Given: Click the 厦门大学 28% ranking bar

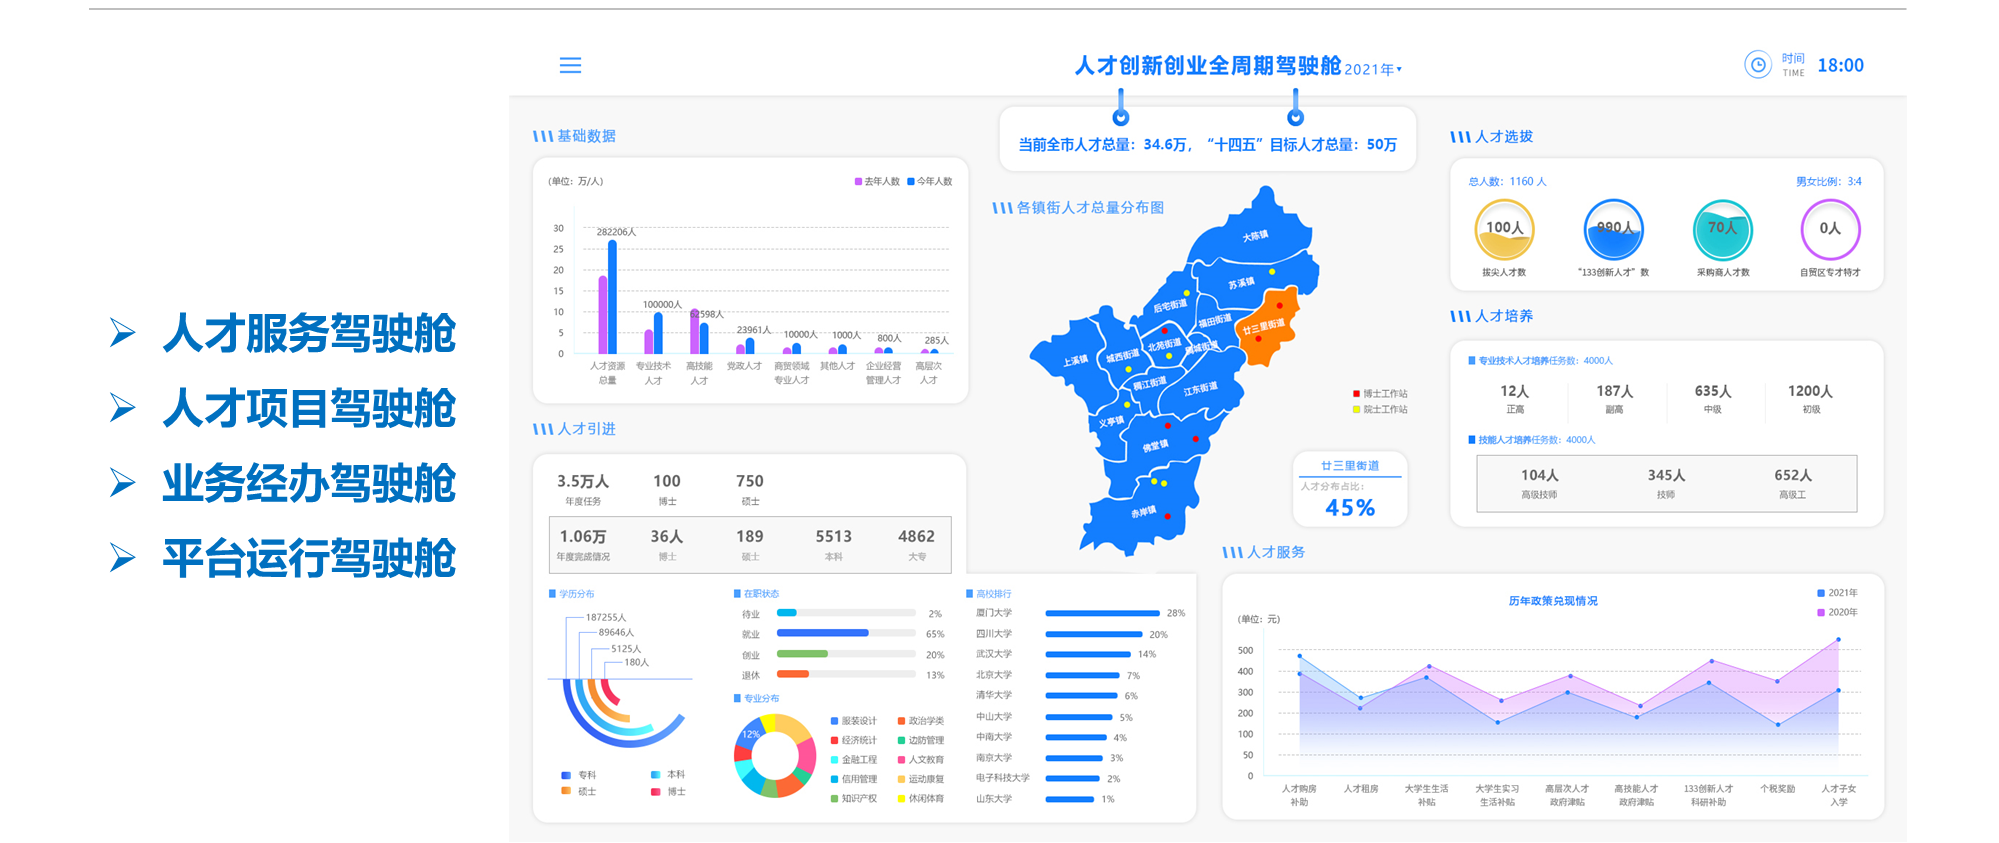Looking at the screenshot, I should point(1102,613).
